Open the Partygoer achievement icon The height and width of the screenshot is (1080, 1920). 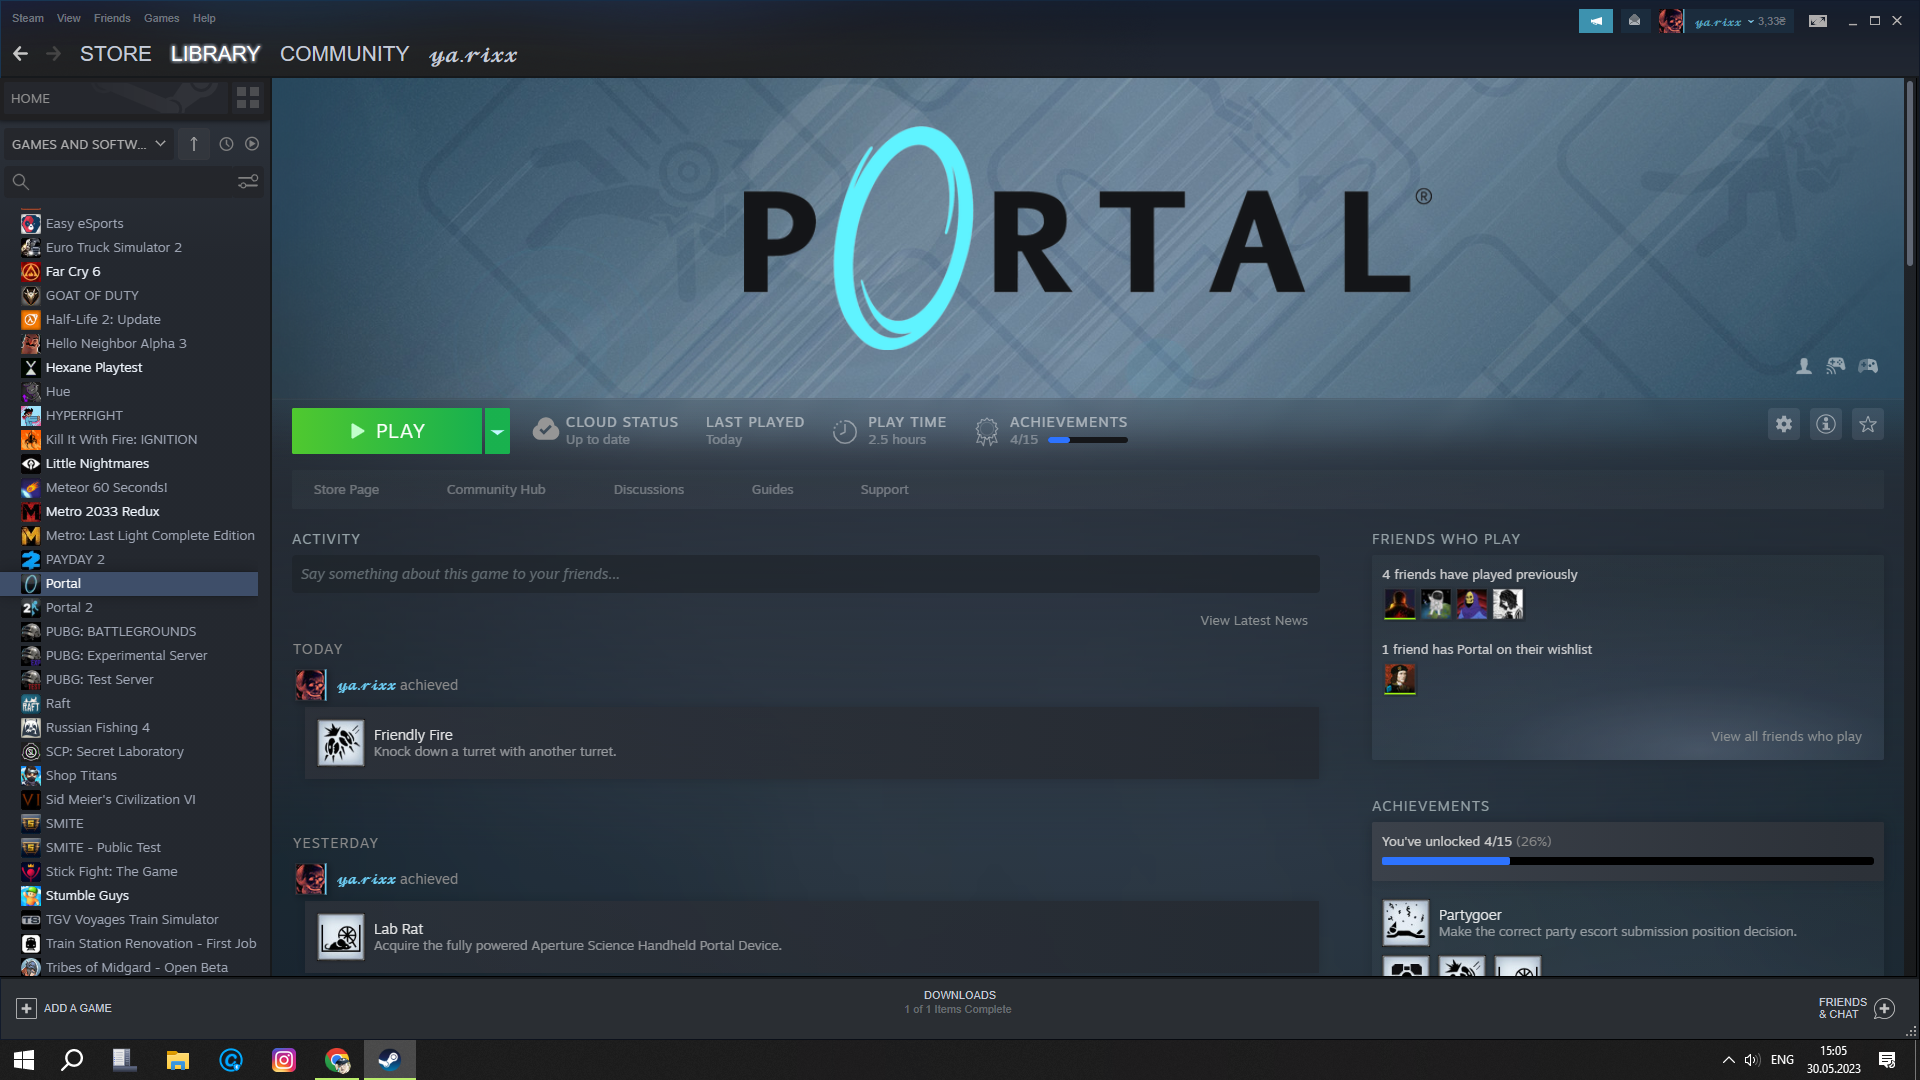[1406, 923]
